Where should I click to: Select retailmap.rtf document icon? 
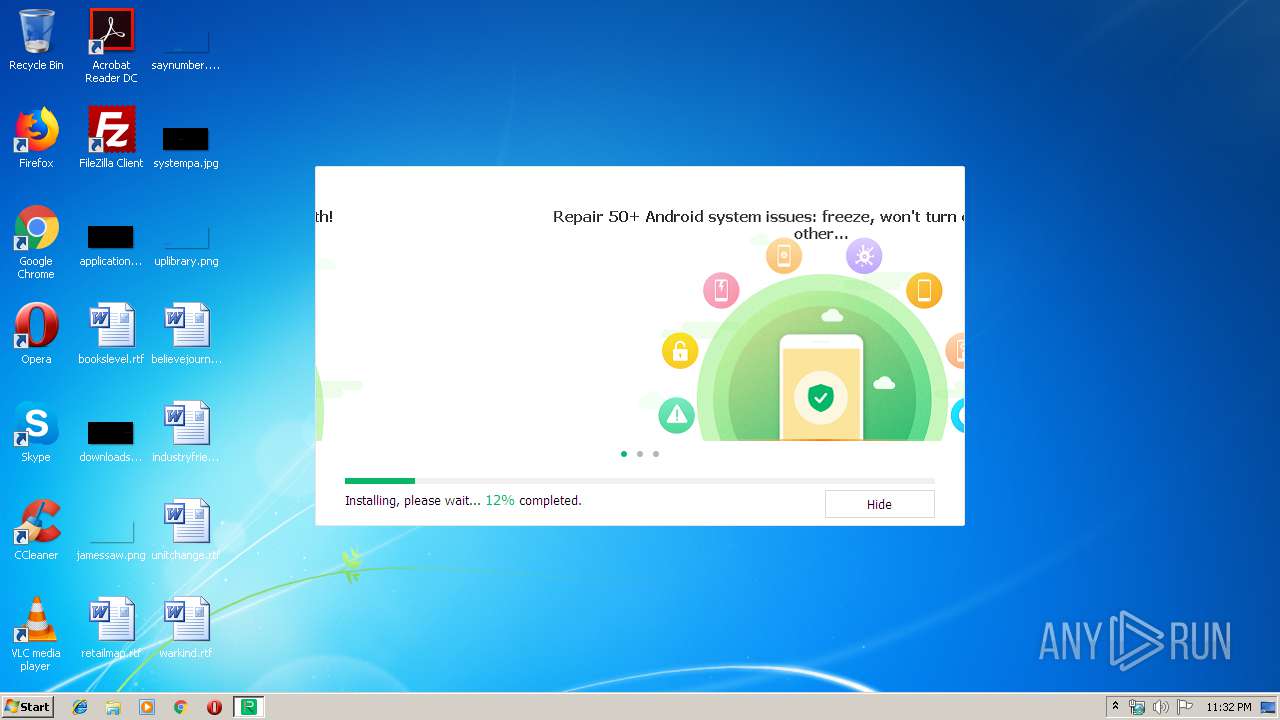point(111,628)
